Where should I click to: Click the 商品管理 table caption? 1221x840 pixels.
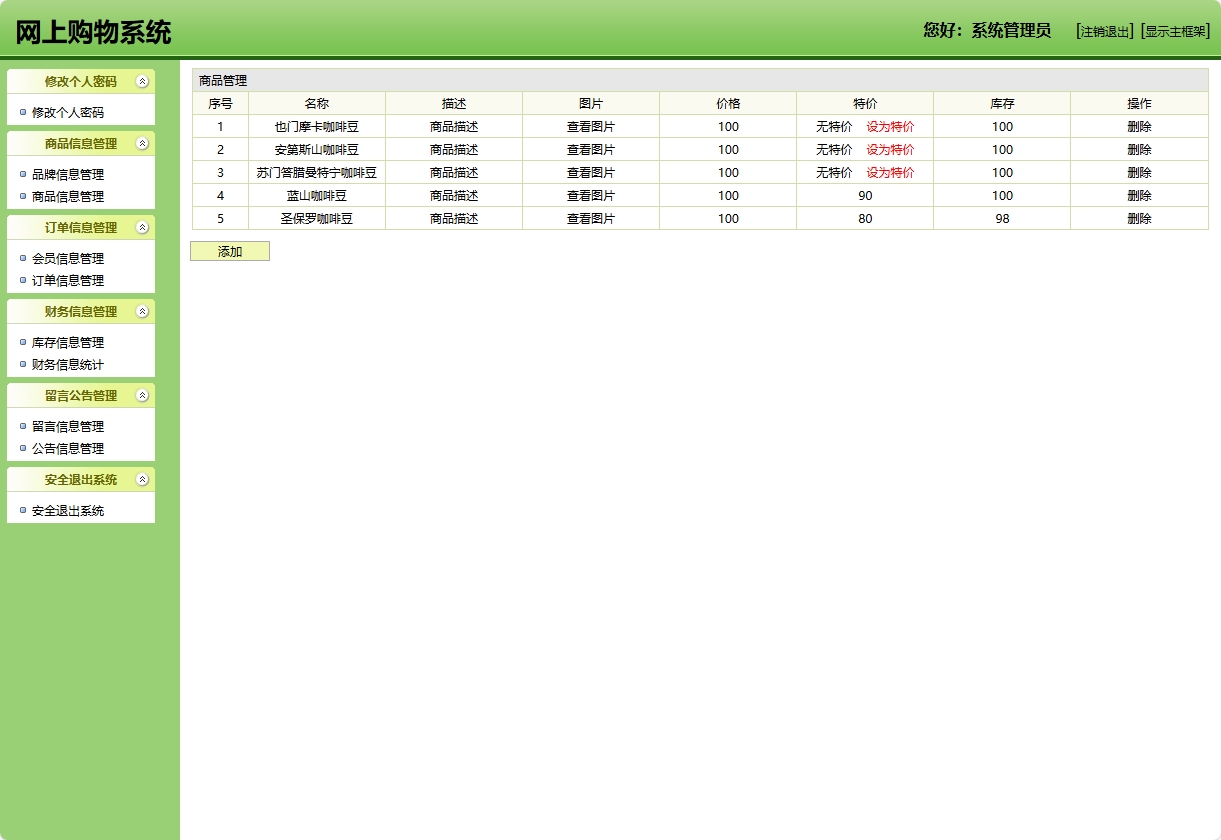(x=223, y=80)
